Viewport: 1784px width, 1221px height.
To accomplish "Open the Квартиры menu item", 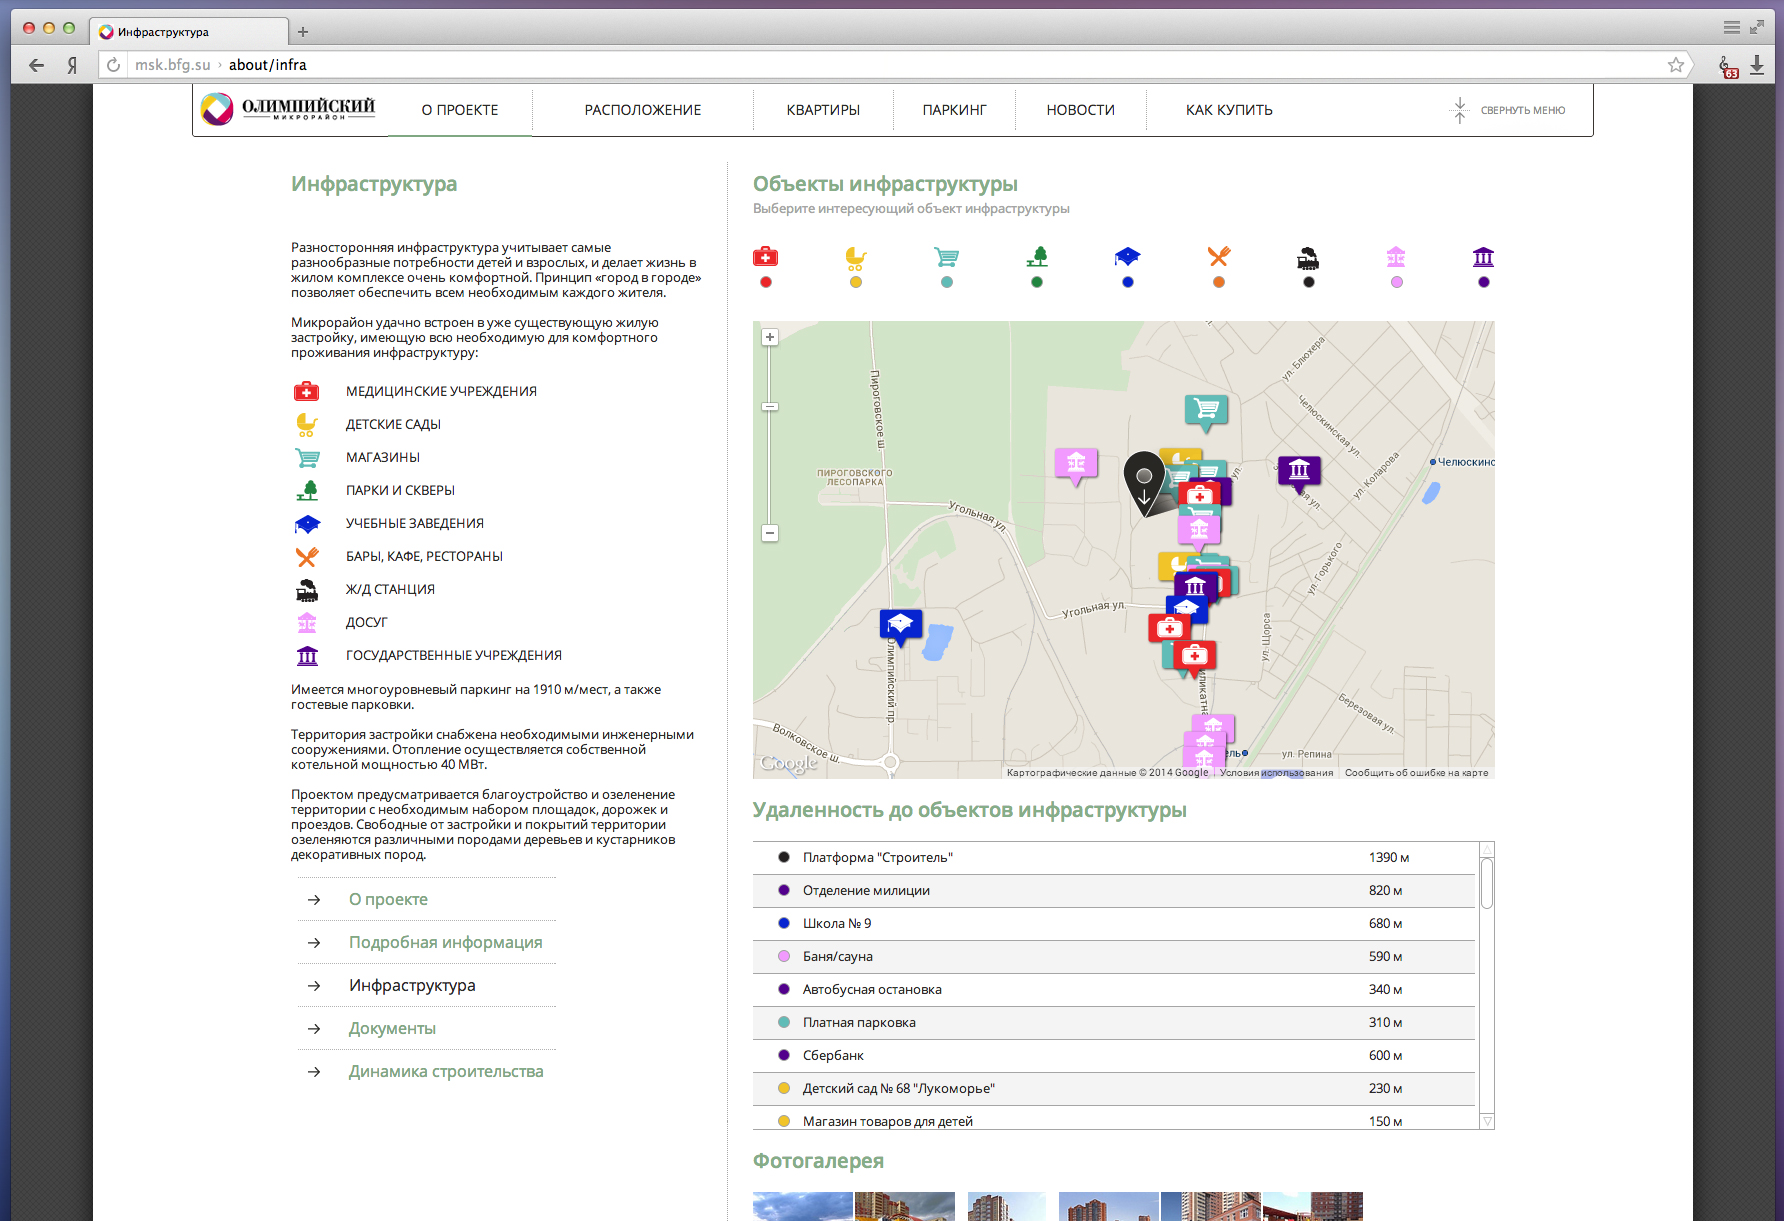I will (x=823, y=110).
